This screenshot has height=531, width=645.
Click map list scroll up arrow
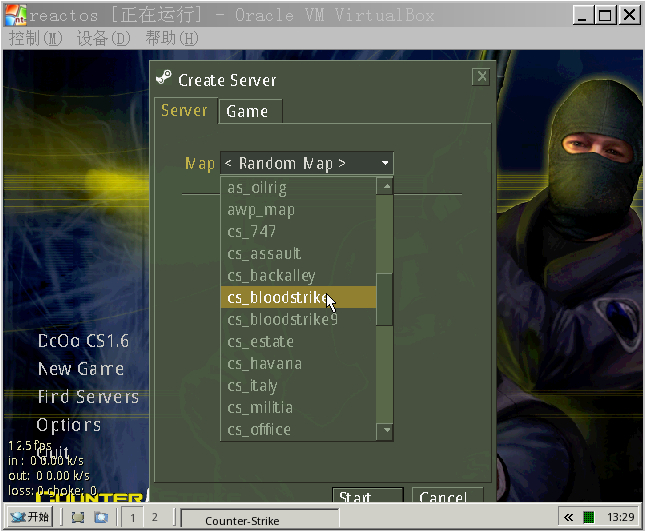385,186
